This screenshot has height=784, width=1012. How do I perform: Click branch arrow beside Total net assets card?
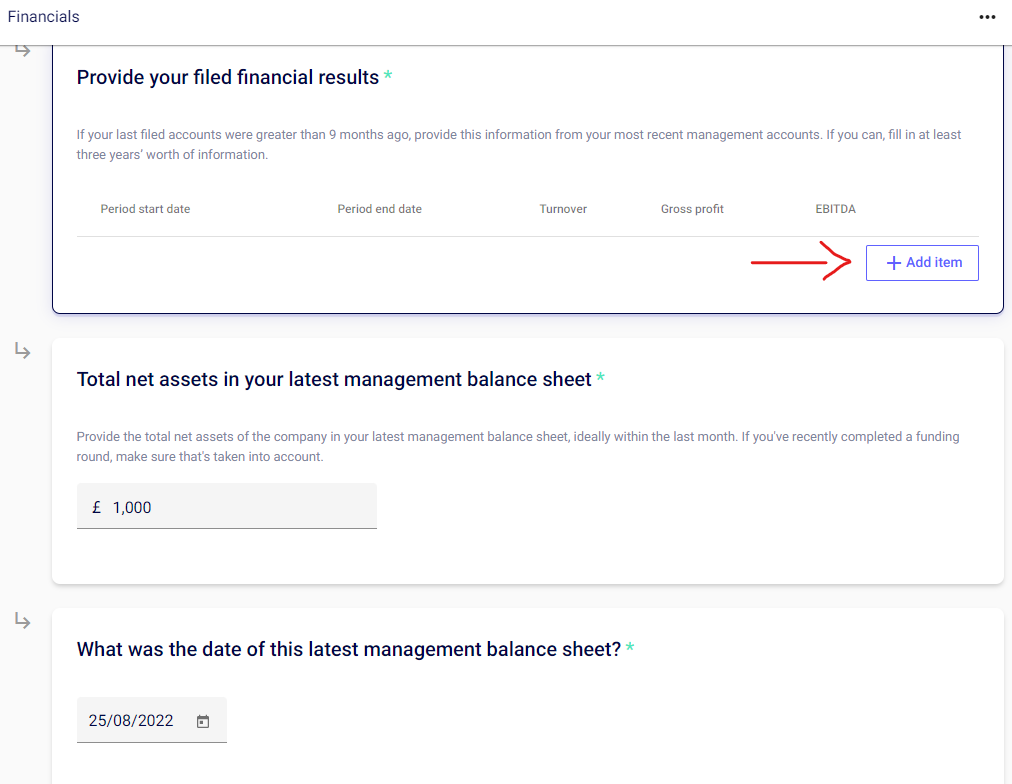point(22,351)
